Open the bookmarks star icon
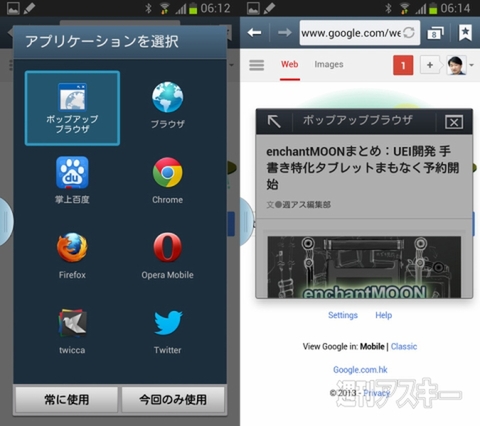This screenshot has height=426, width=480. (x=465, y=33)
